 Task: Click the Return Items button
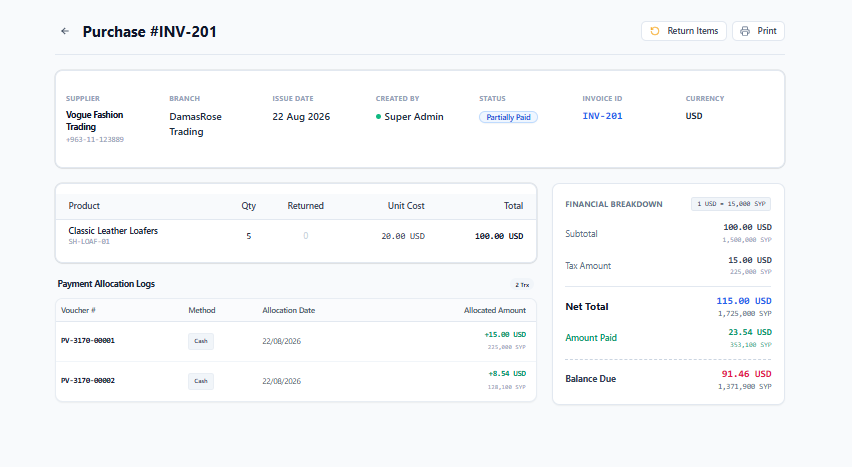(684, 31)
